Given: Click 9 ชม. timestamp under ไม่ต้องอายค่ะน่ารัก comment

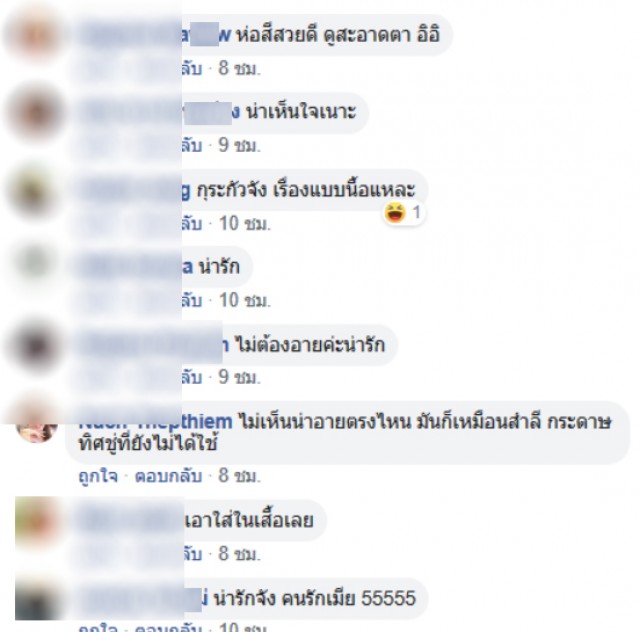Looking at the screenshot, I should [239, 377].
